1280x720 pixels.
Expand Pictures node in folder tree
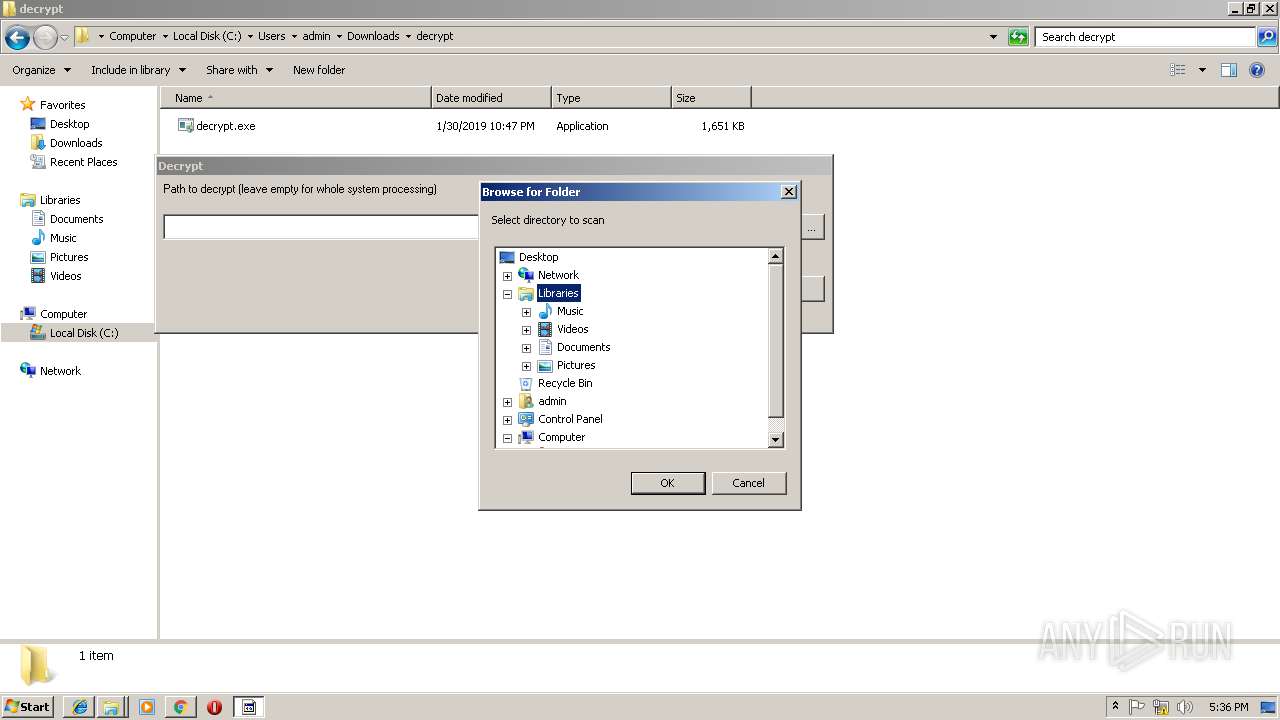526,366
